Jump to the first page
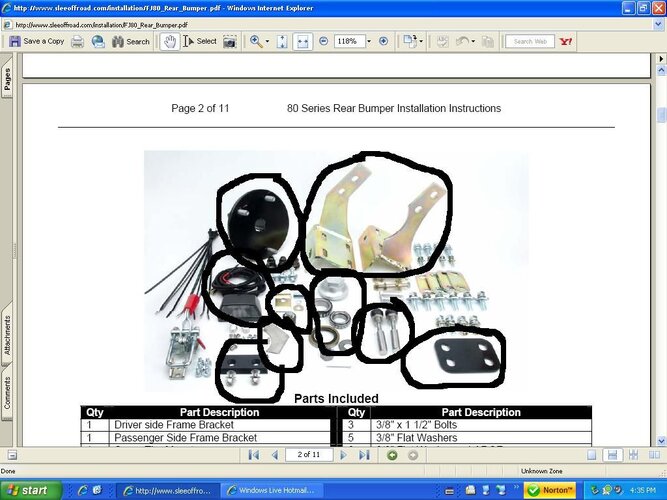The height and width of the screenshot is (500, 667). point(254,455)
